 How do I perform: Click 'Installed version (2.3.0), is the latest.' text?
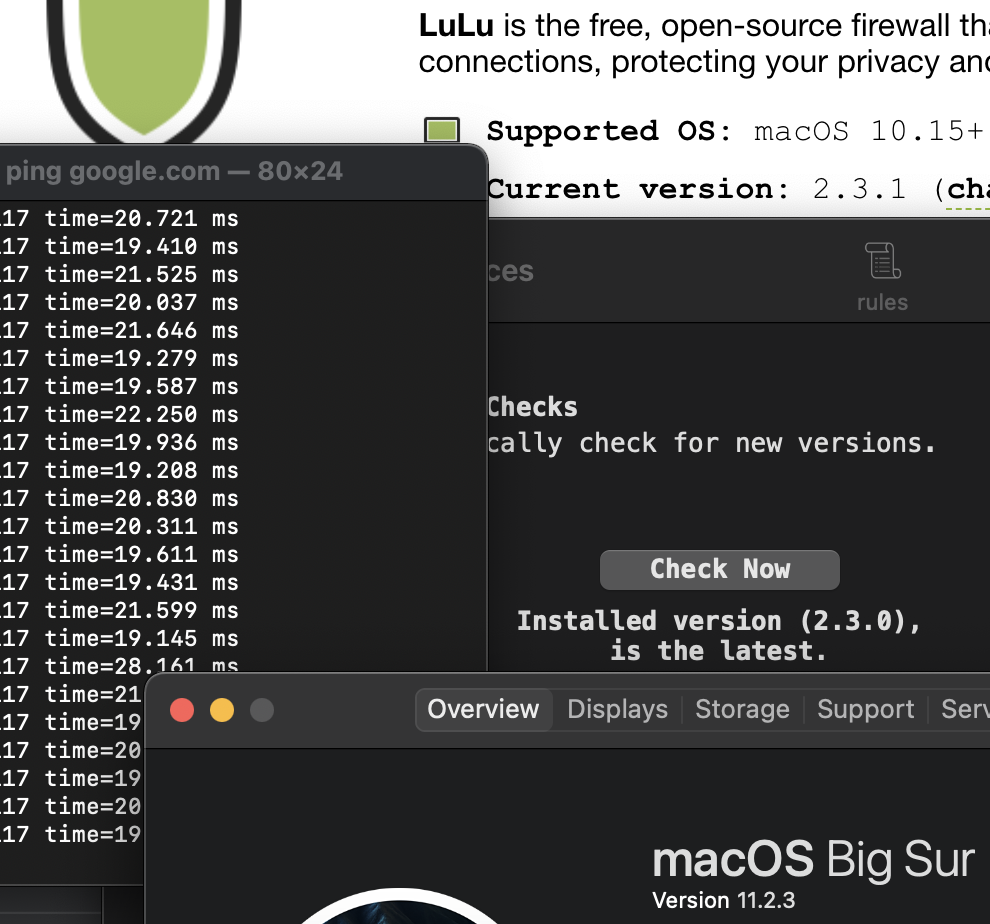point(719,636)
